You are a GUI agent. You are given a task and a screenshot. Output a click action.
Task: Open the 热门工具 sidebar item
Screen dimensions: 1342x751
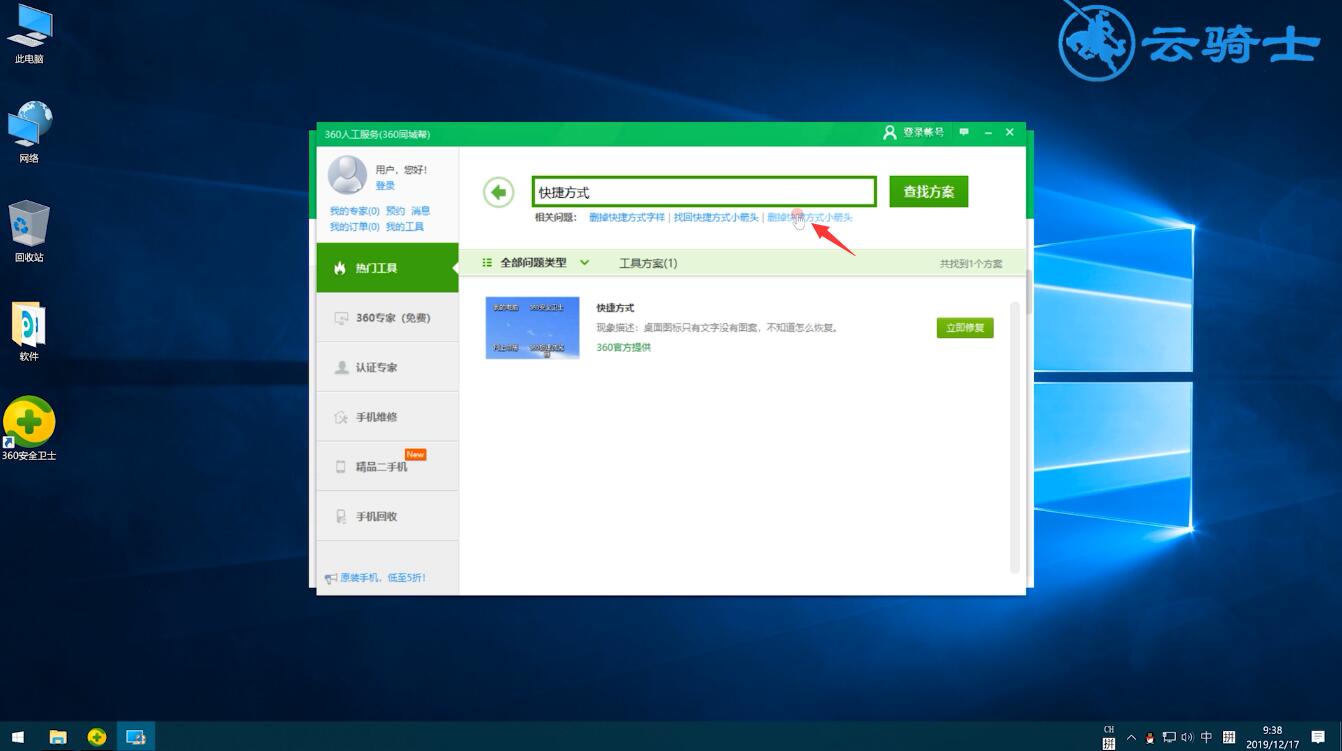click(387, 268)
